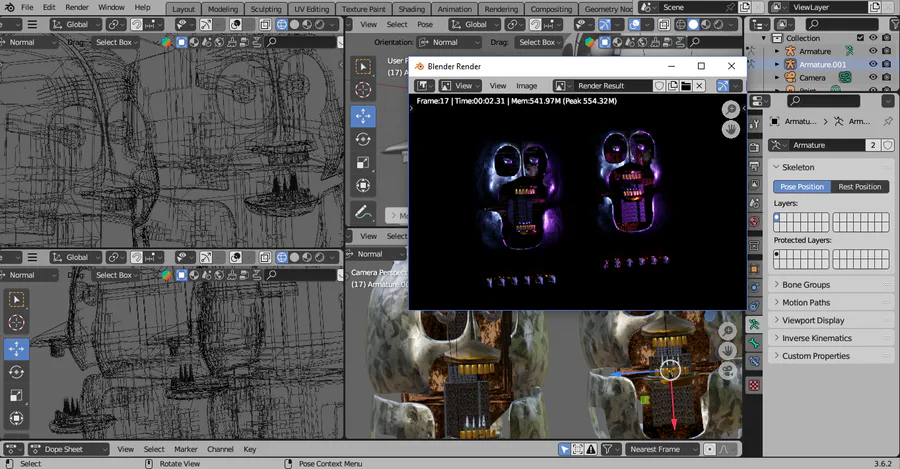This screenshot has height=469, width=900.
Task: Click the Rest Position button
Action: point(859,187)
